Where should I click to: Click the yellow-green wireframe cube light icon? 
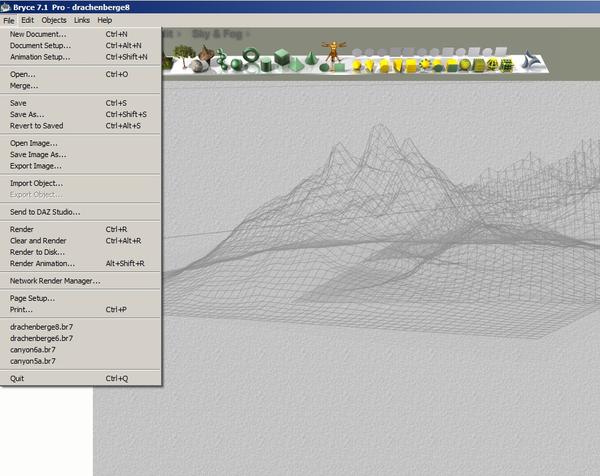pos(507,65)
